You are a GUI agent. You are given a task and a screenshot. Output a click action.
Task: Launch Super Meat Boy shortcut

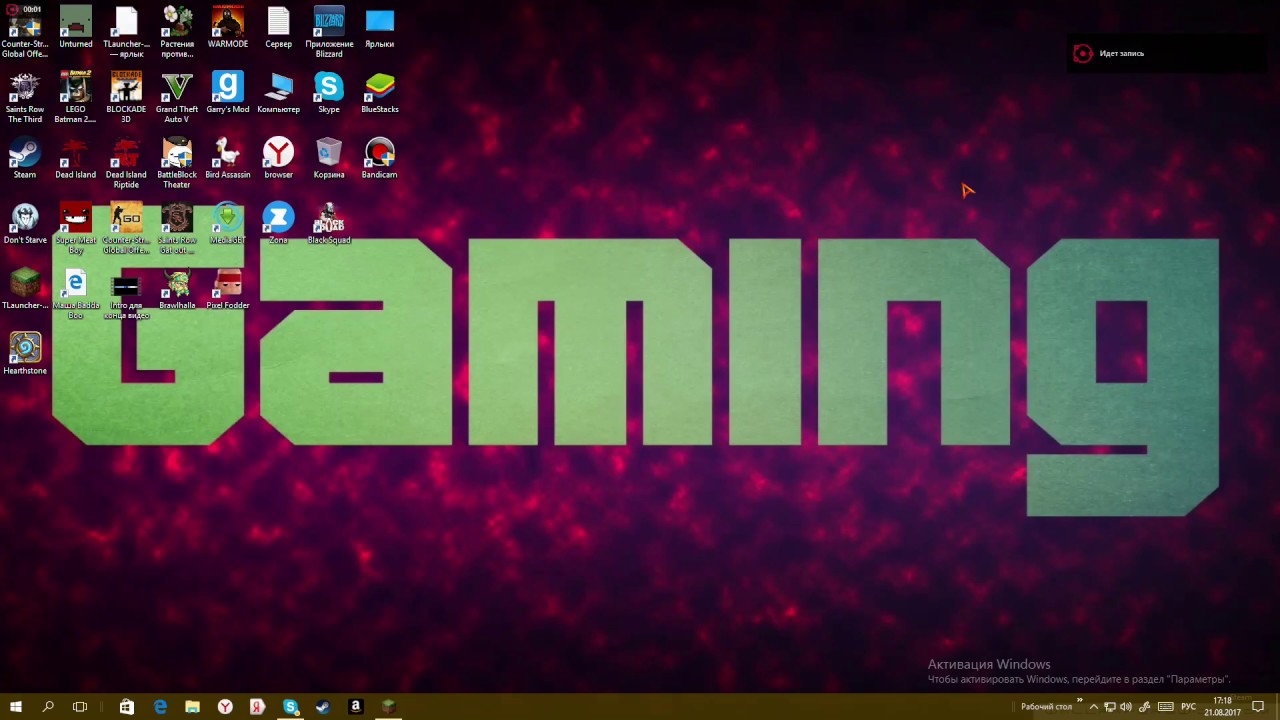[x=75, y=228]
